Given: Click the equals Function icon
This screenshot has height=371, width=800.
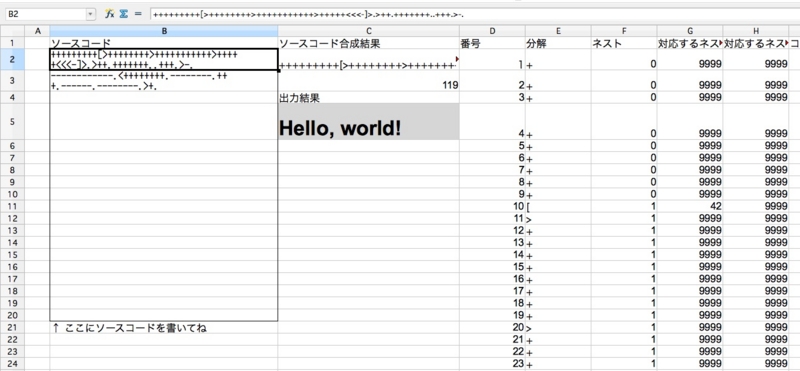Looking at the screenshot, I should pyautogui.click(x=137, y=14).
